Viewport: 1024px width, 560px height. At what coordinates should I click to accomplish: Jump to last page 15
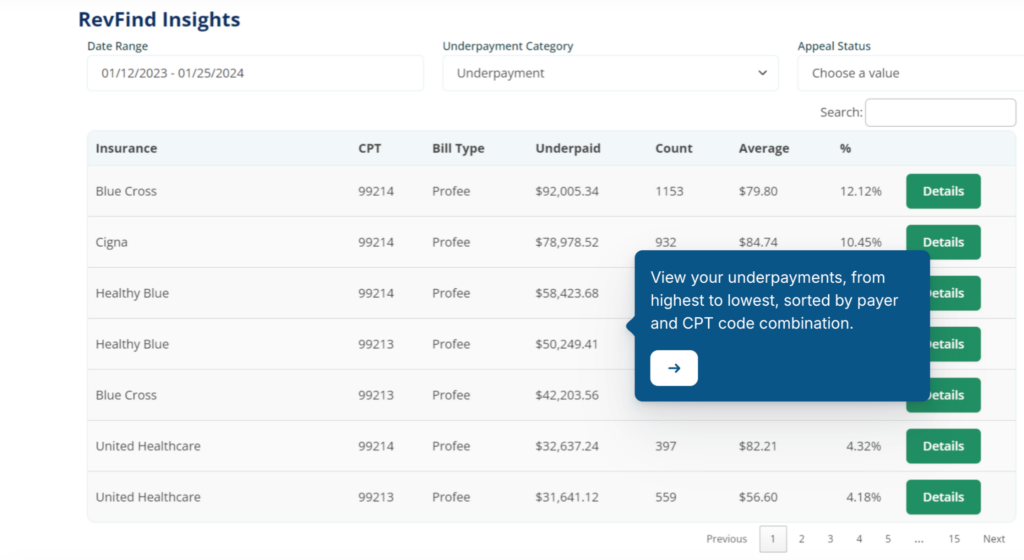[954, 539]
